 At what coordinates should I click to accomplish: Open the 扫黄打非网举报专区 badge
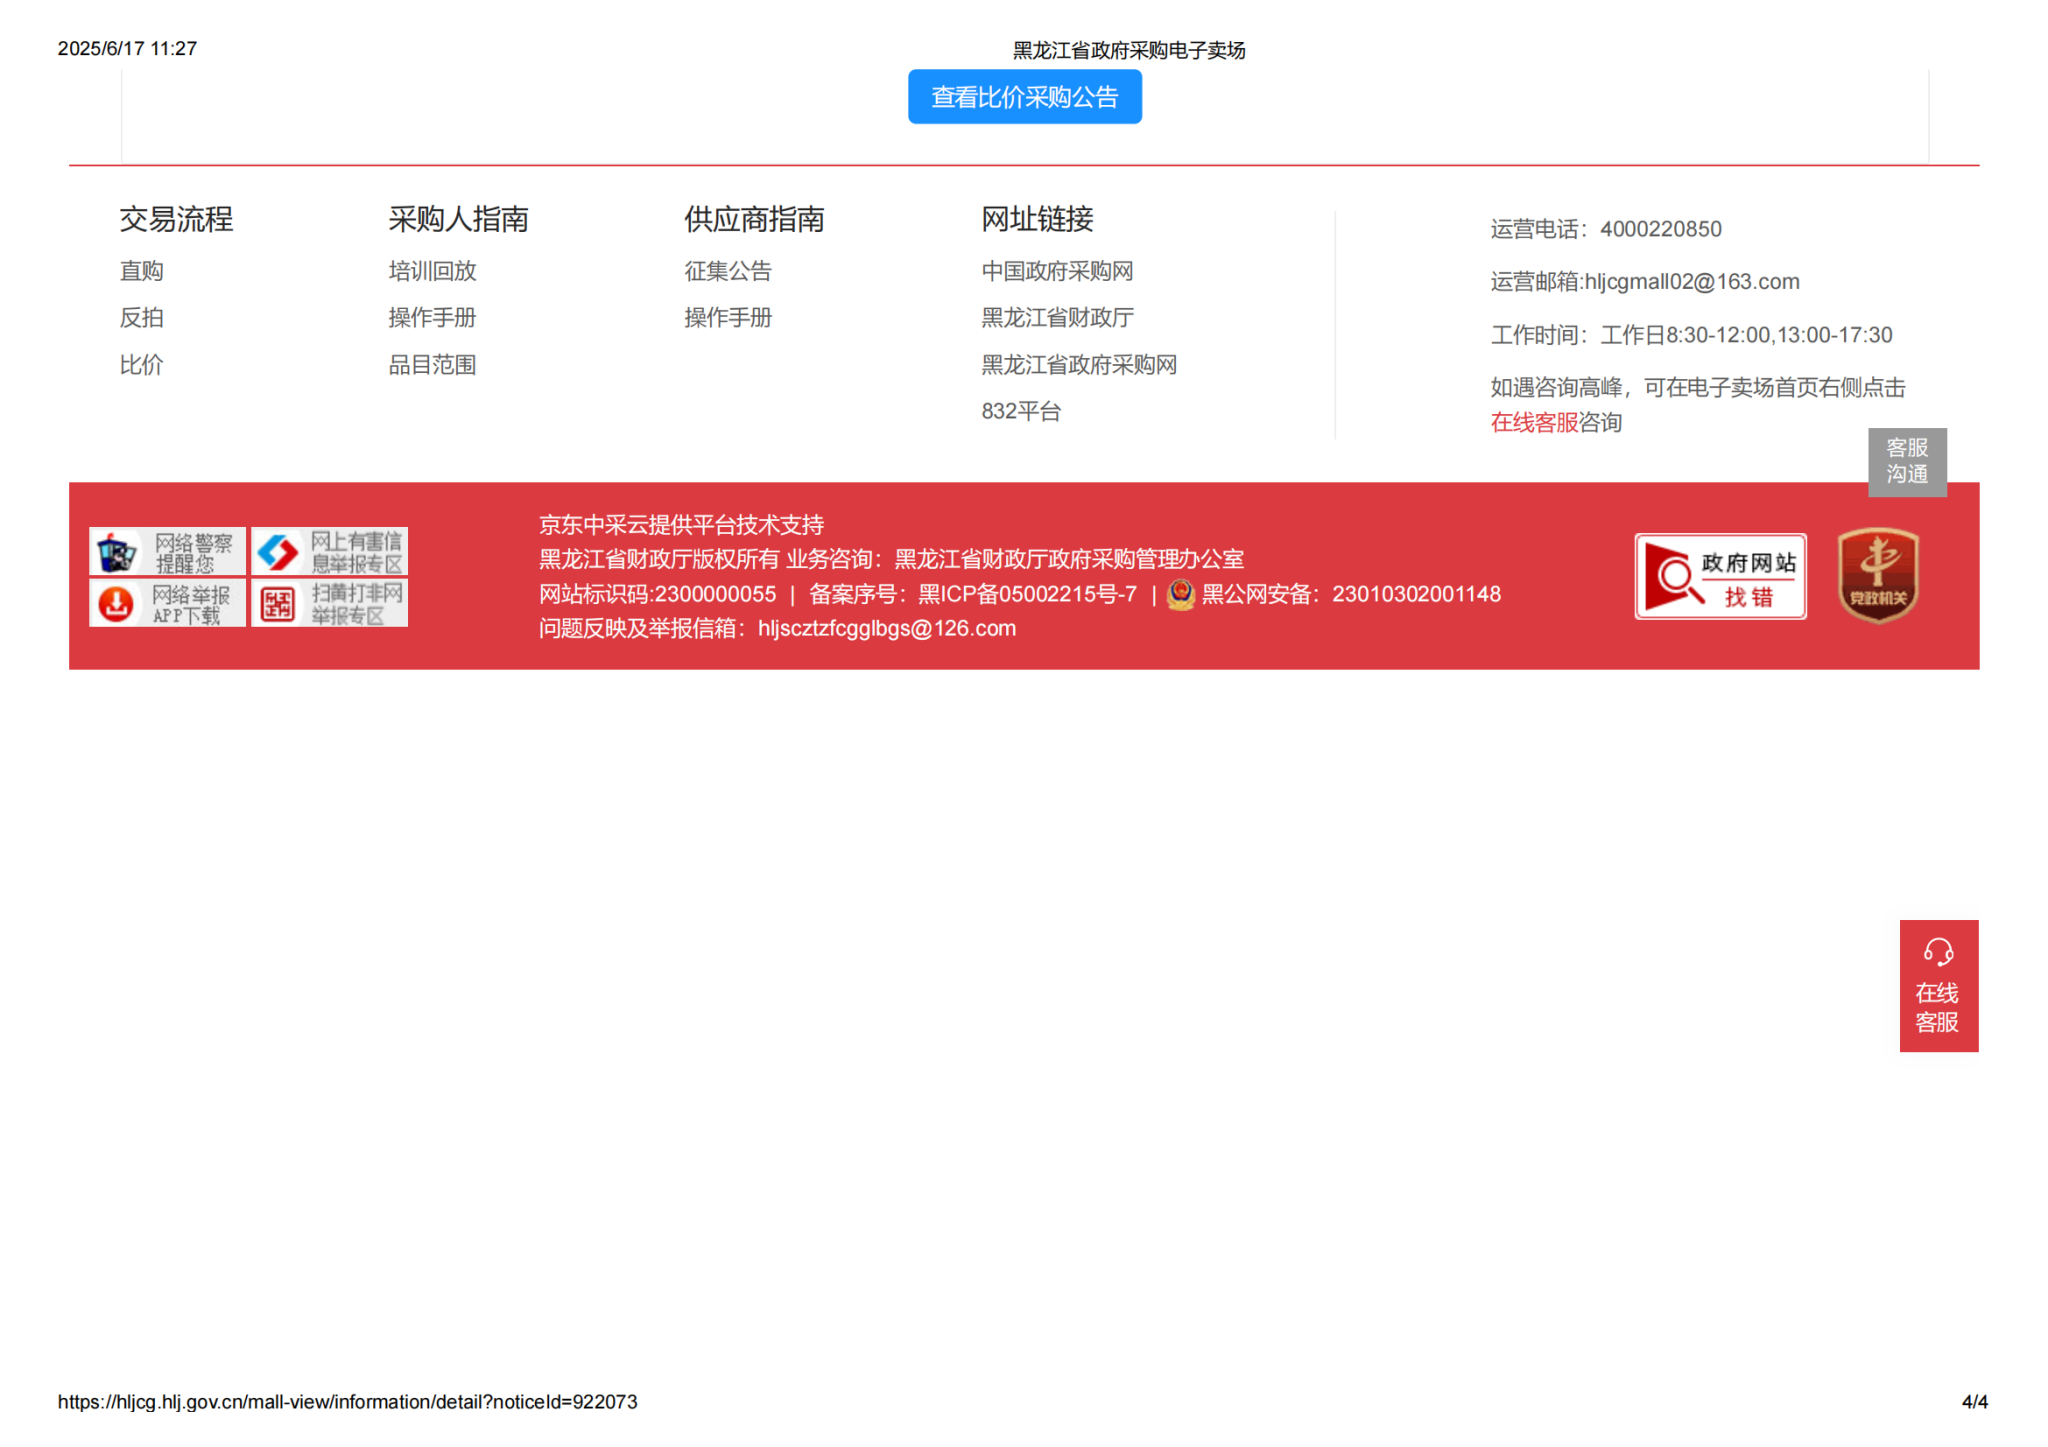click(x=329, y=603)
